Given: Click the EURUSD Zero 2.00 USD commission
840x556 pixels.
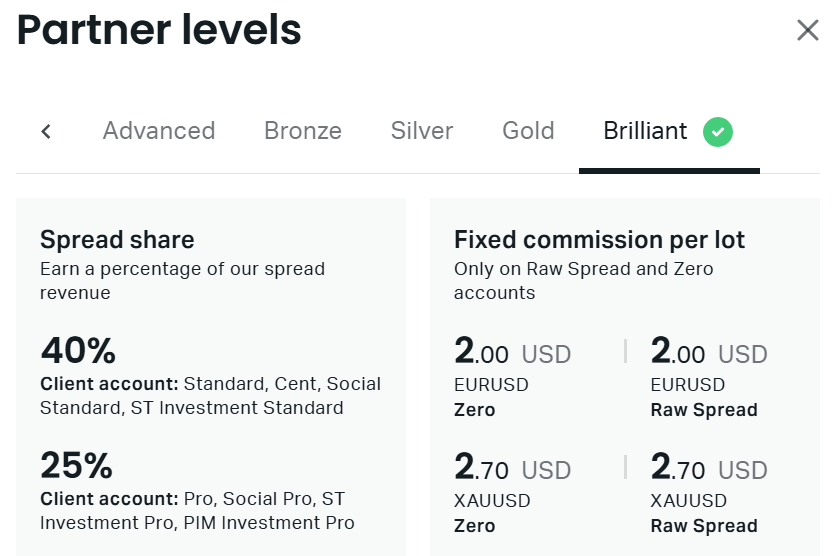Looking at the screenshot, I should pyautogui.click(x=512, y=353).
